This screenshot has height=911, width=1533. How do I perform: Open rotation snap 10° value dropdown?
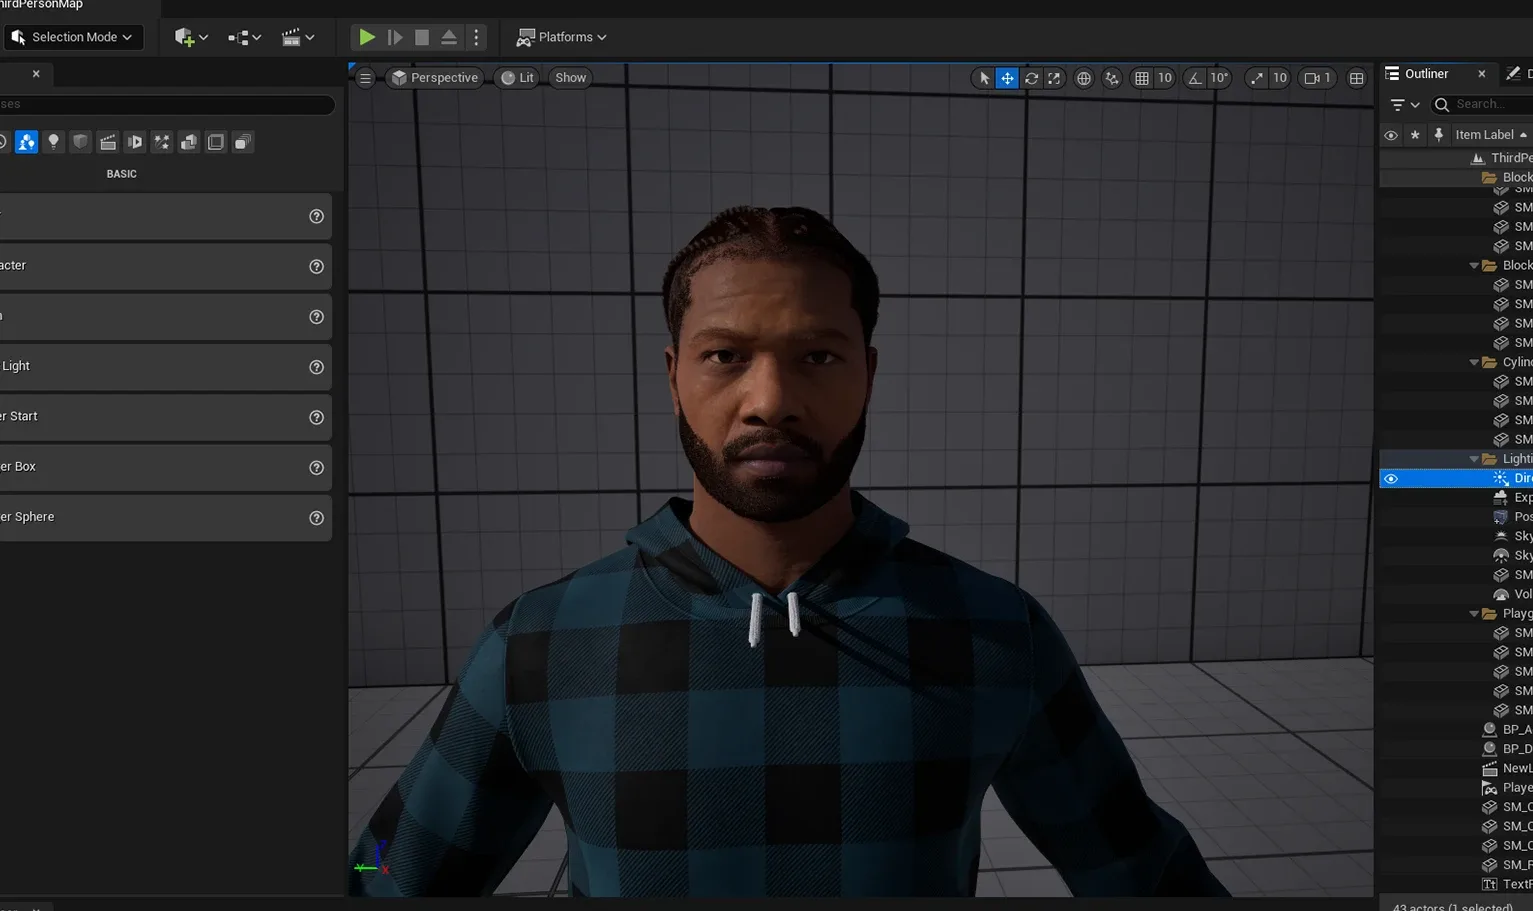[1219, 78]
